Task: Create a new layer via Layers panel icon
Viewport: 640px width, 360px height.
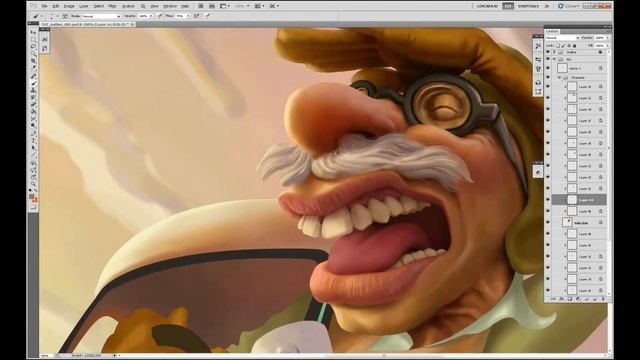Action: click(x=594, y=299)
